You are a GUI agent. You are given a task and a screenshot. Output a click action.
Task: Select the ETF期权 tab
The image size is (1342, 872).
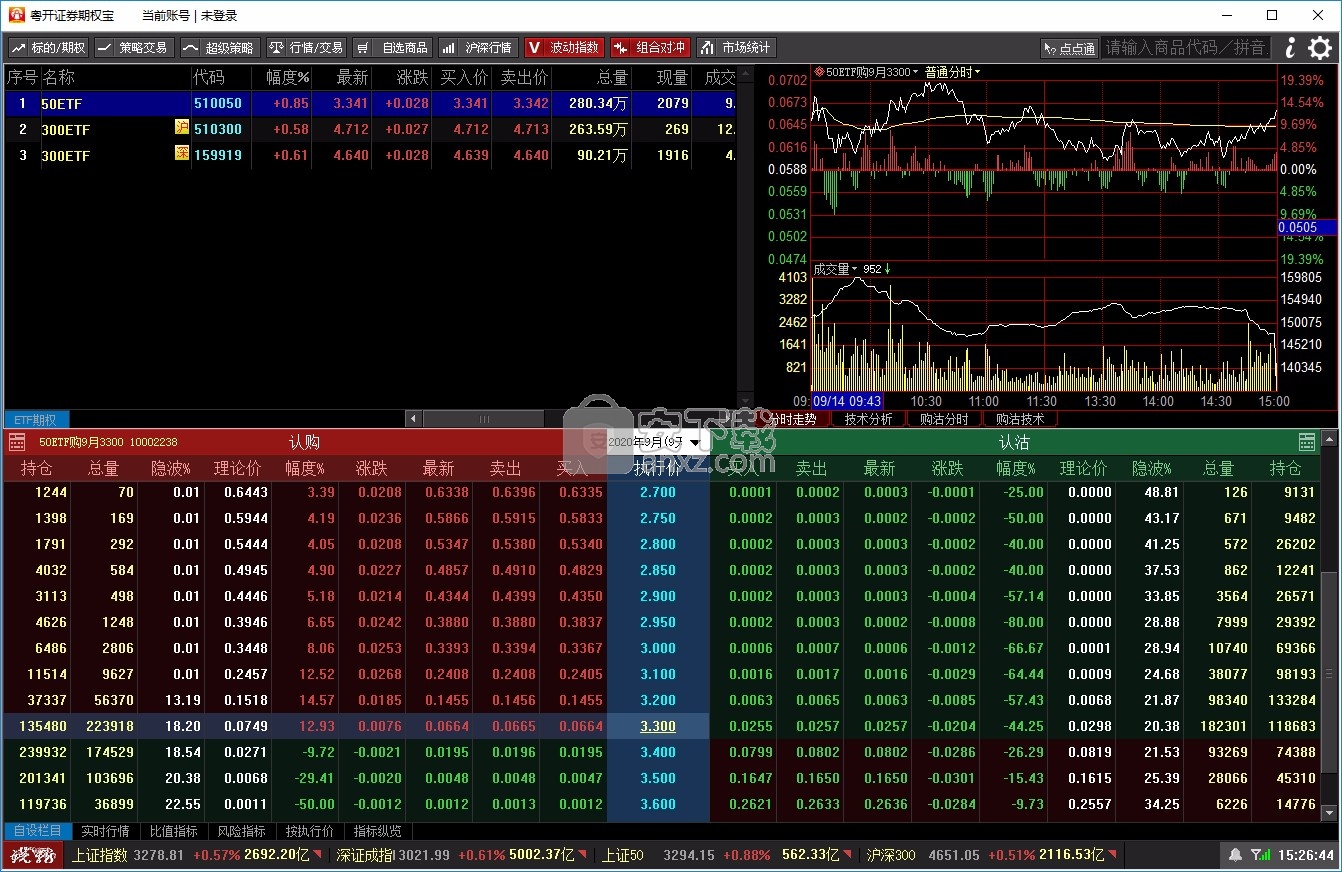click(36, 419)
